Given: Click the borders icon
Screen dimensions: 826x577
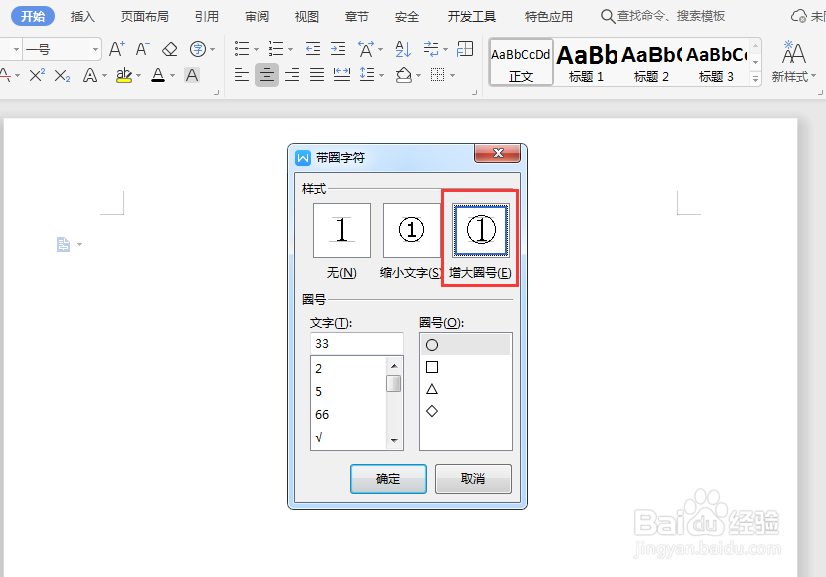Looking at the screenshot, I should [437, 75].
